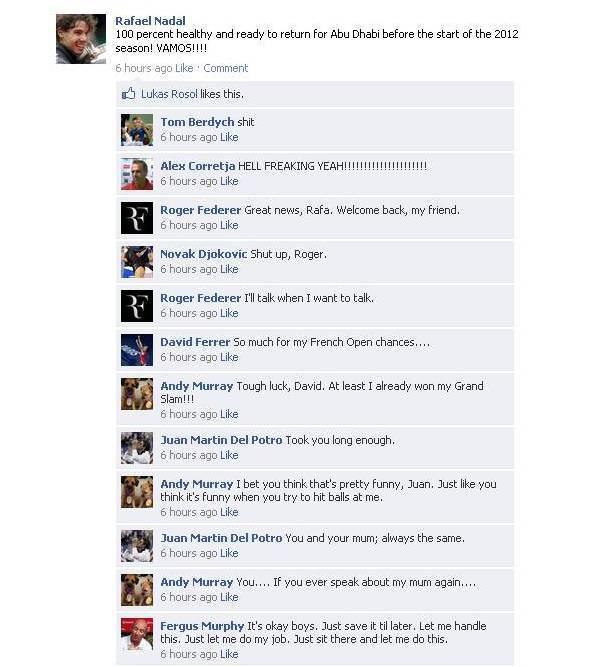Open Rafael Nadal name link

[150, 21]
